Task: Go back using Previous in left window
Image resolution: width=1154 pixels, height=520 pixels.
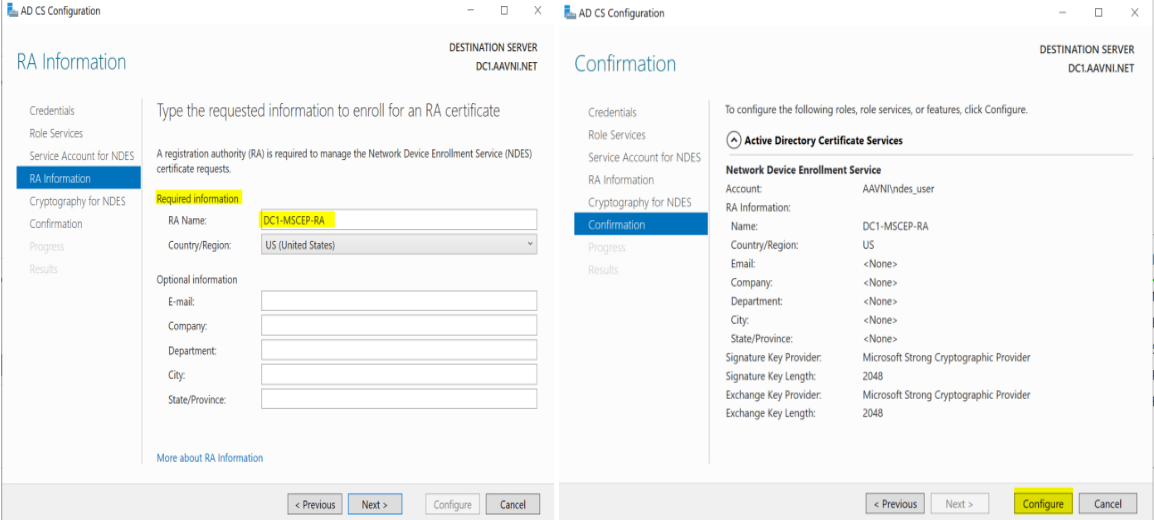Action: (x=314, y=504)
